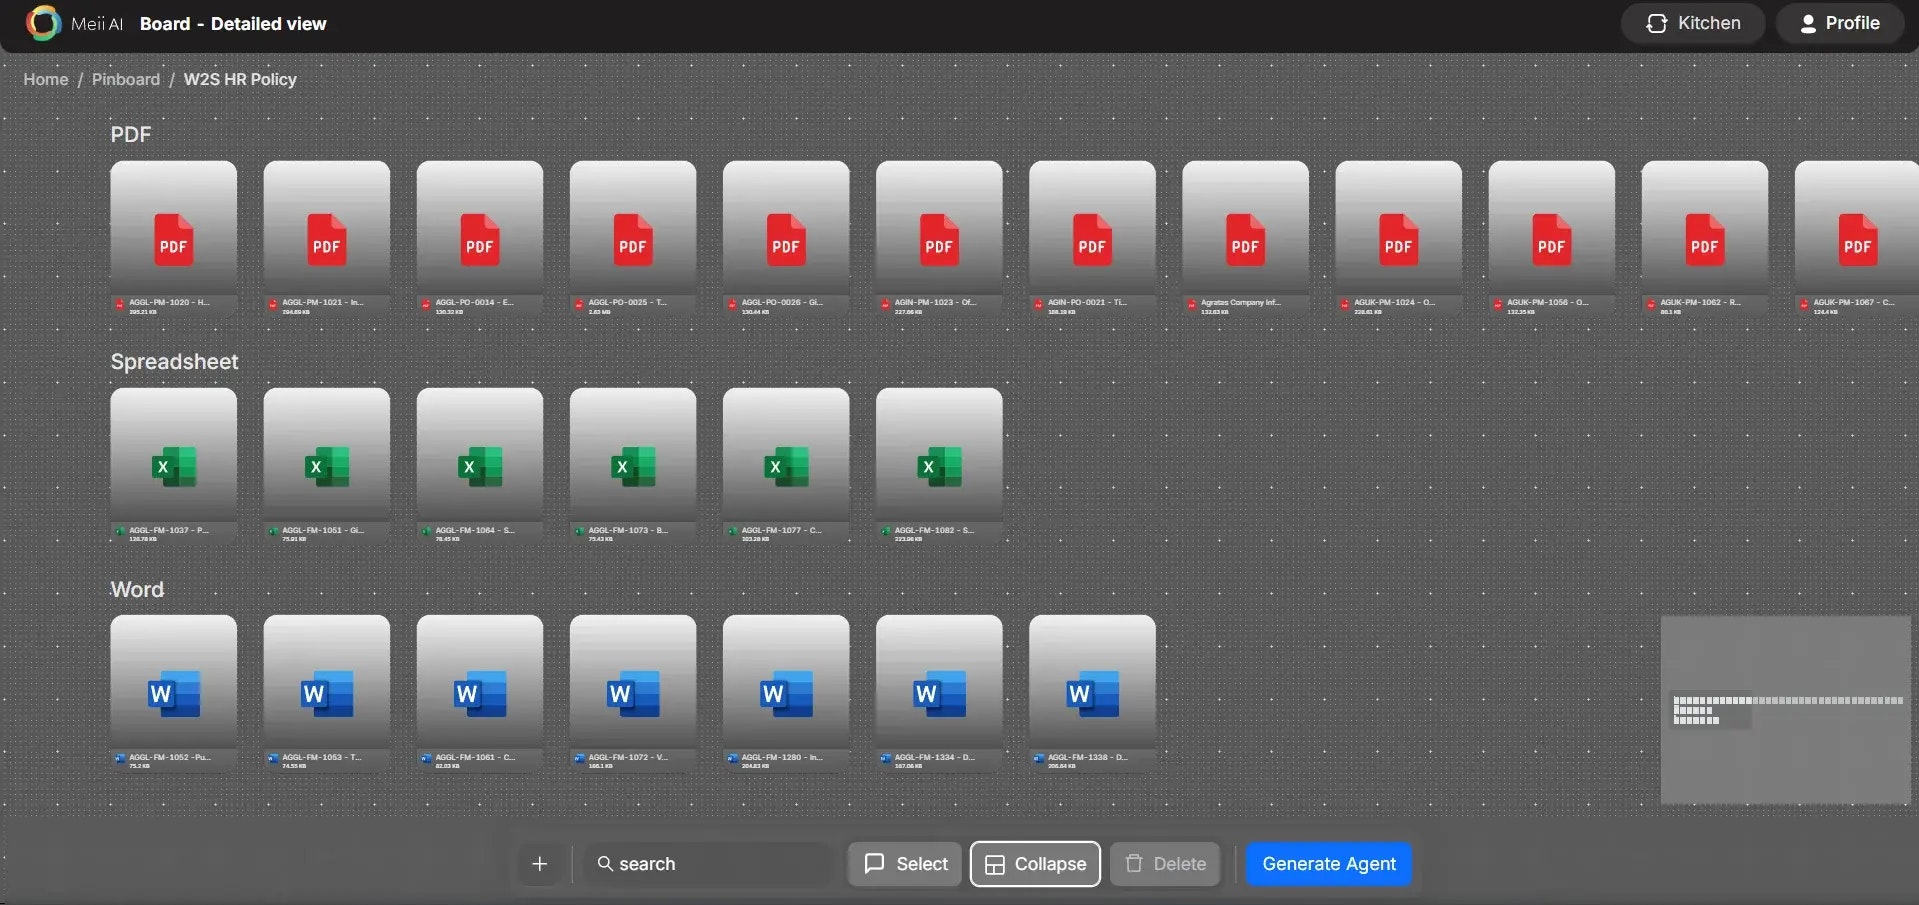This screenshot has width=1919, height=905.
Task: Click the Kitchen icon
Action: click(1657, 22)
